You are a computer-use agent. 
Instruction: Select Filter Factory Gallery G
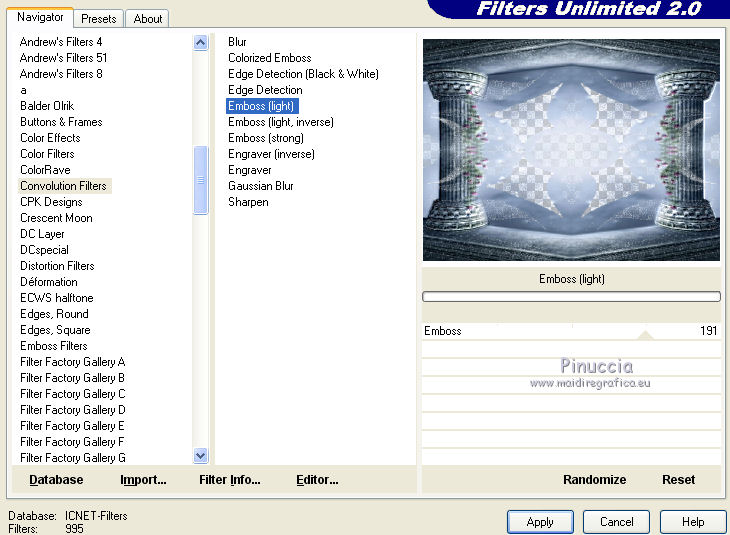[73, 458]
